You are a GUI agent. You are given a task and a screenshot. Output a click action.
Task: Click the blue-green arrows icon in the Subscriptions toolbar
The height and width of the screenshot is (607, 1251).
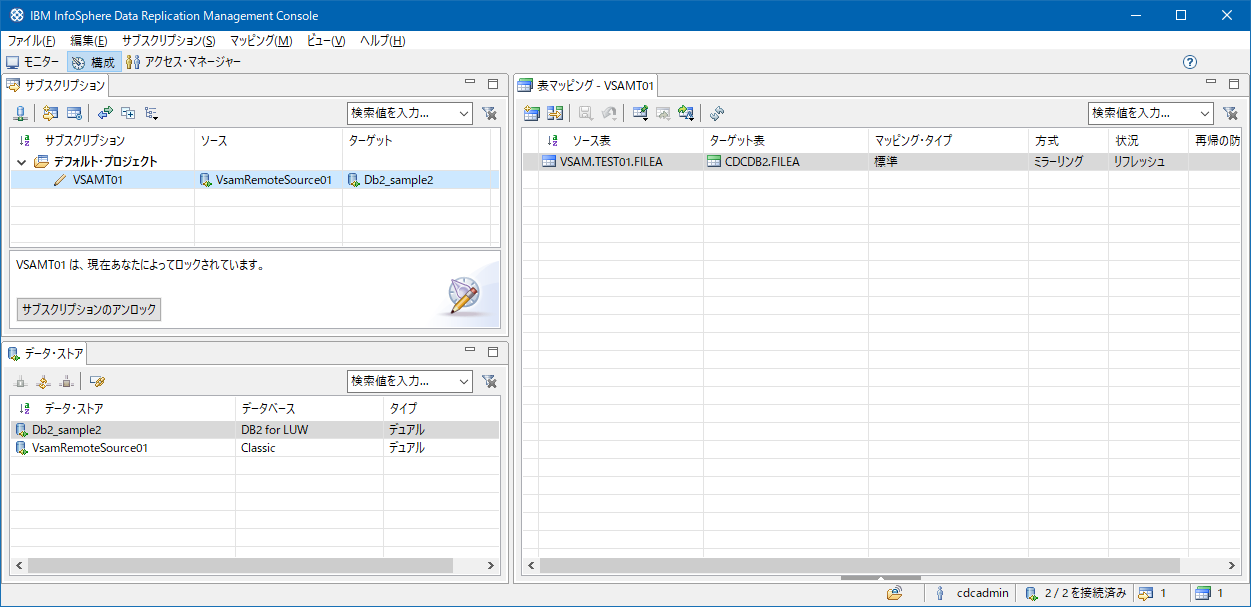[105, 113]
